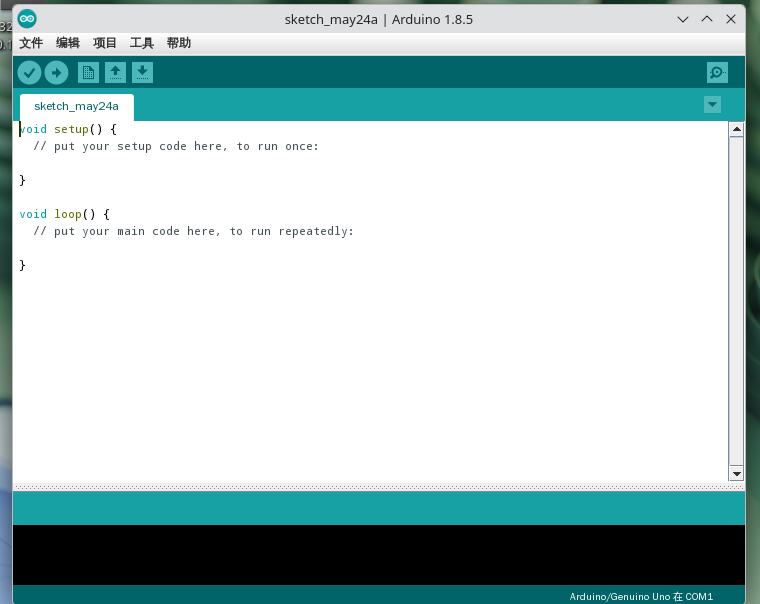Screen dimensions: 760x604
Task: Click the Upload arrow button
Action: click(56, 73)
